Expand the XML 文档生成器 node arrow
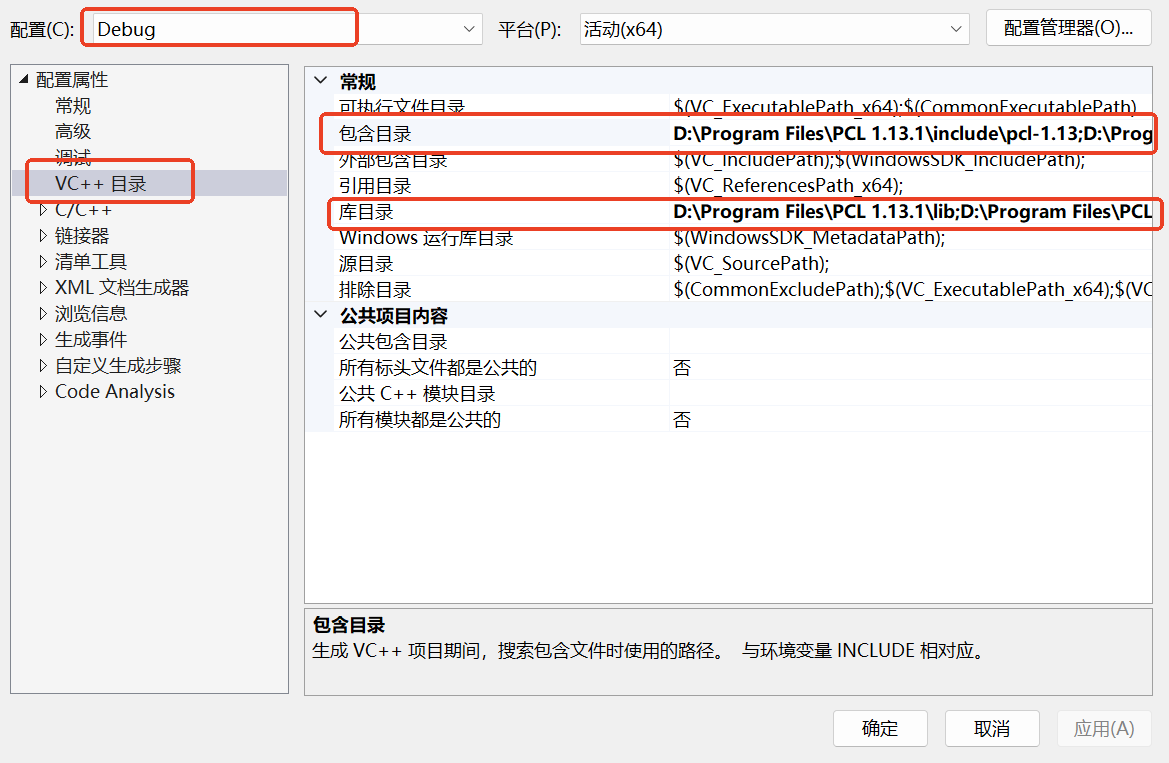The width and height of the screenshot is (1169, 763). click(42, 288)
